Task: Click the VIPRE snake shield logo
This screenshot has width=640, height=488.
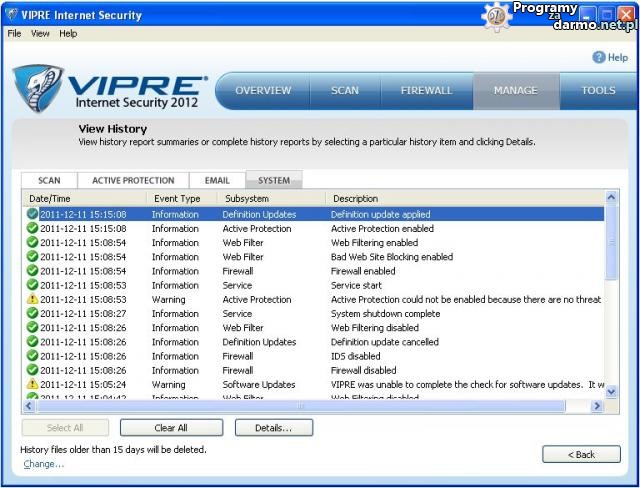Action: point(38,89)
